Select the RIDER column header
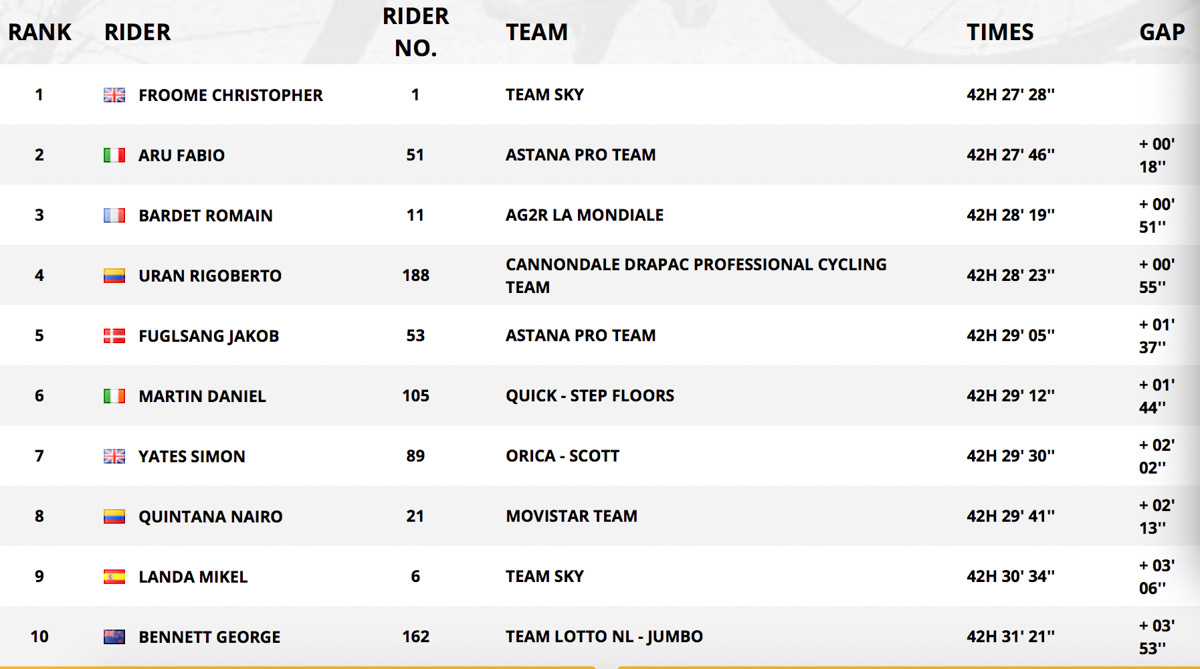The height and width of the screenshot is (669, 1200). tap(137, 32)
